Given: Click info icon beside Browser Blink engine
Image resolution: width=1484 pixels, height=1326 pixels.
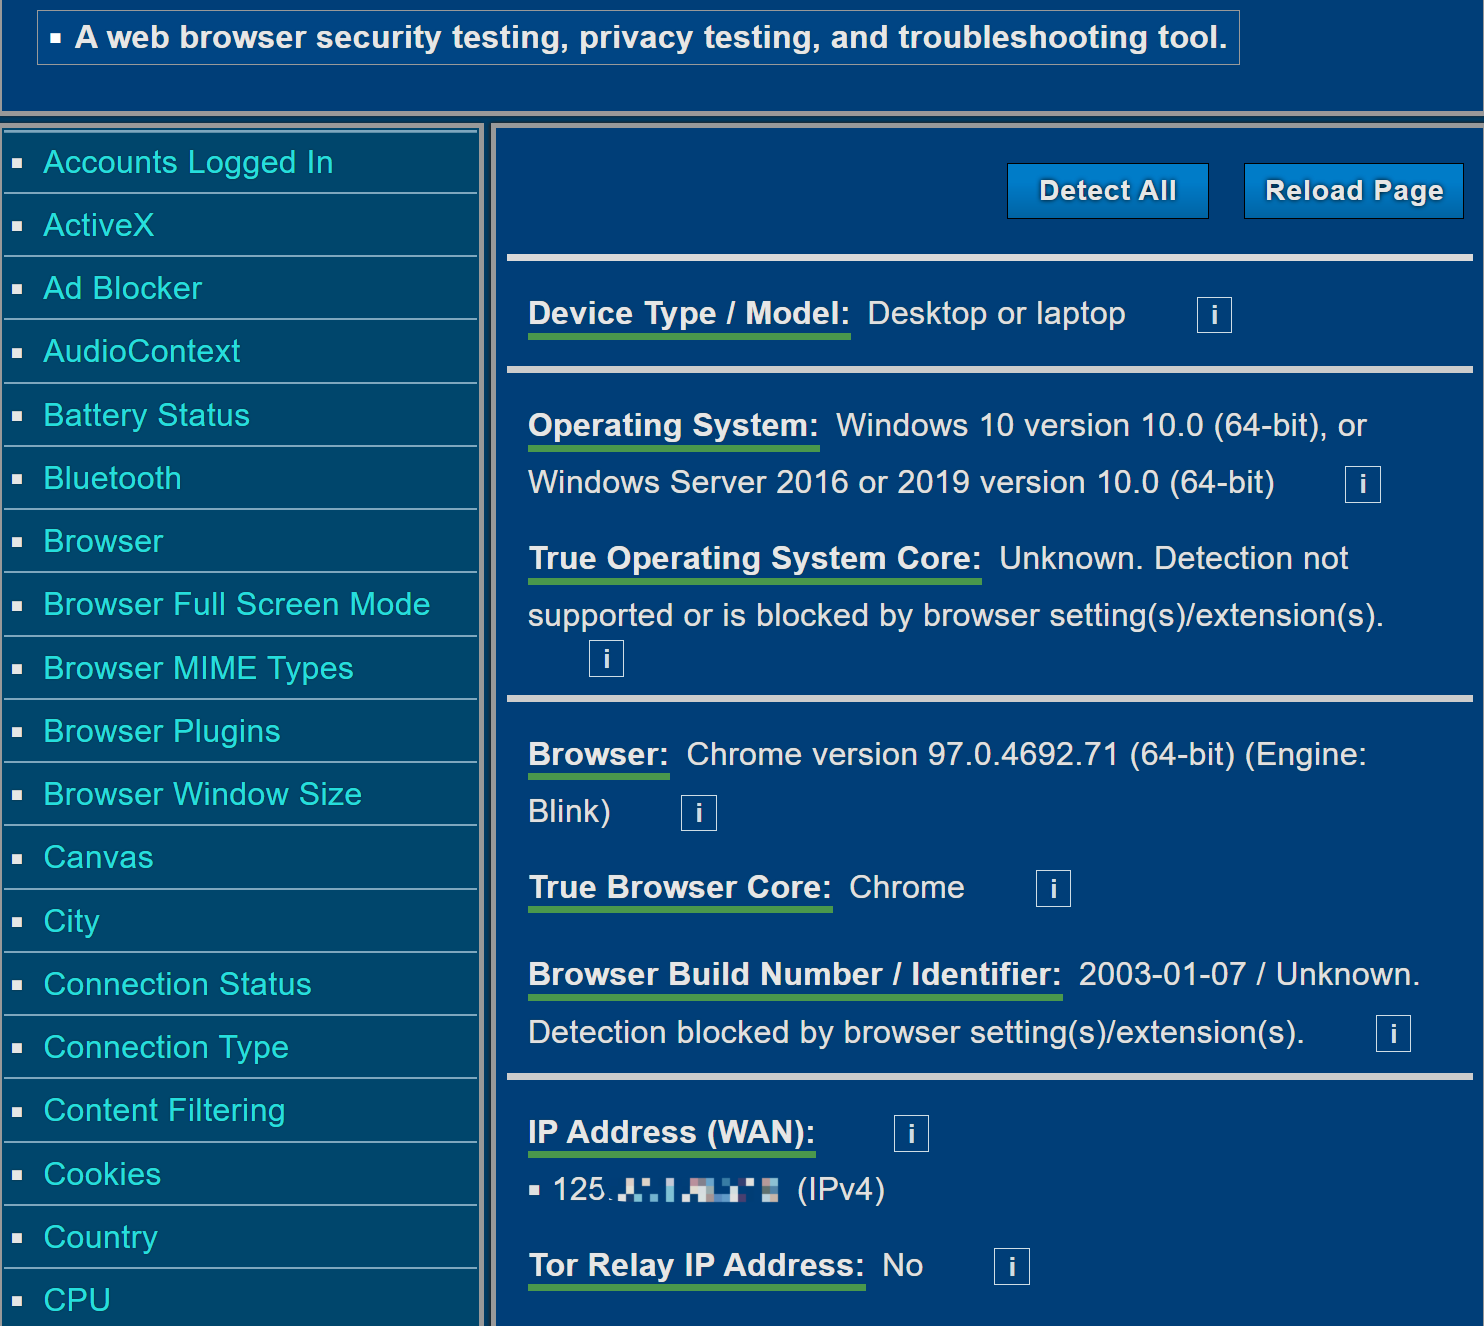Looking at the screenshot, I should point(699,813).
